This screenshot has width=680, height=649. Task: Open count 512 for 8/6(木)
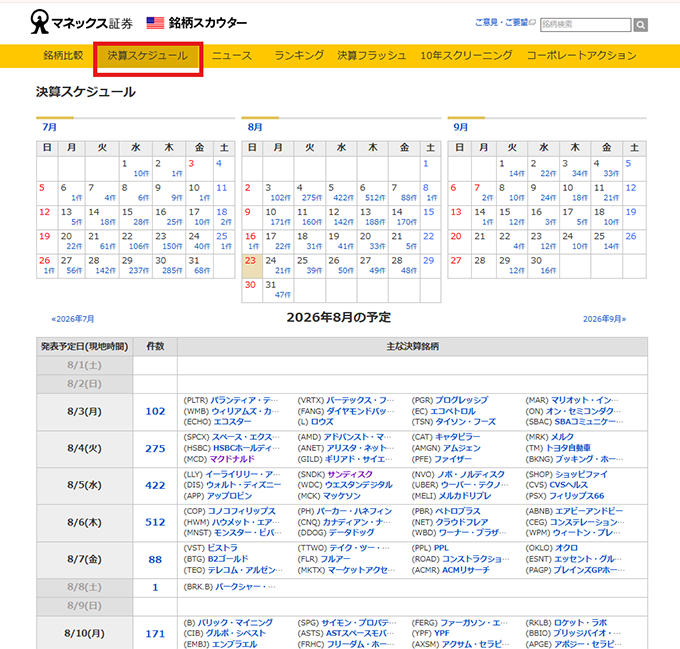tap(155, 522)
